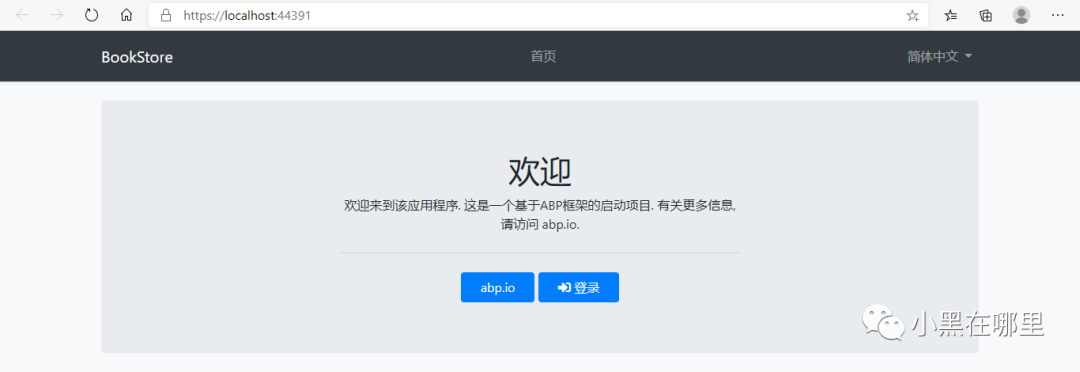Reload the page with refresh icon
The image size is (1080, 372).
point(92,15)
